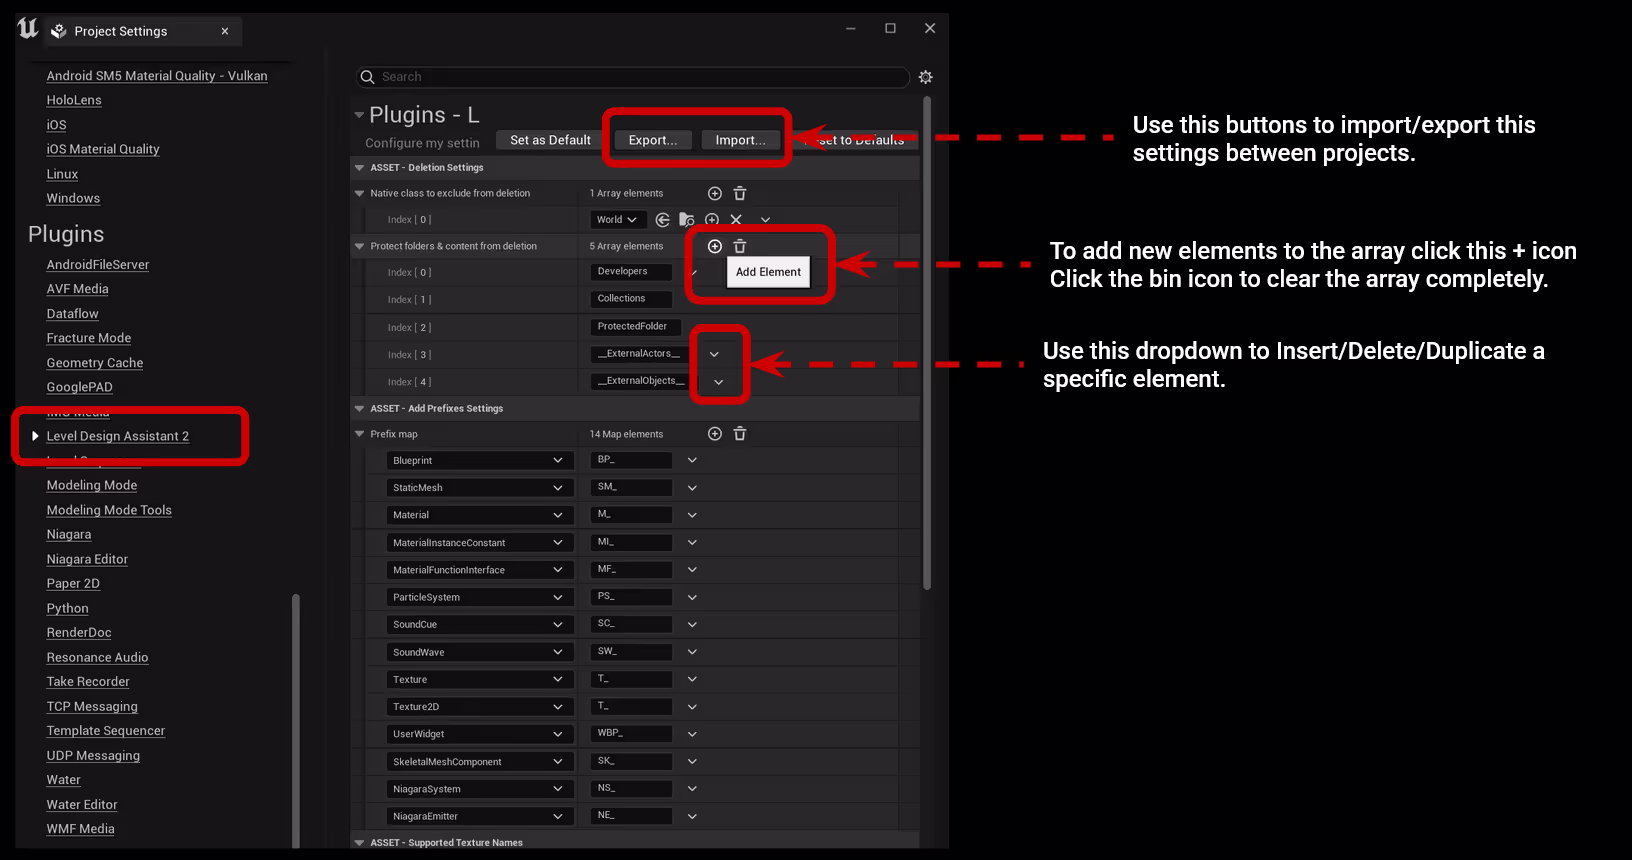Open the Blueprint class dropdown
The height and width of the screenshot is (860, 1632).
(x=479, y=461)
